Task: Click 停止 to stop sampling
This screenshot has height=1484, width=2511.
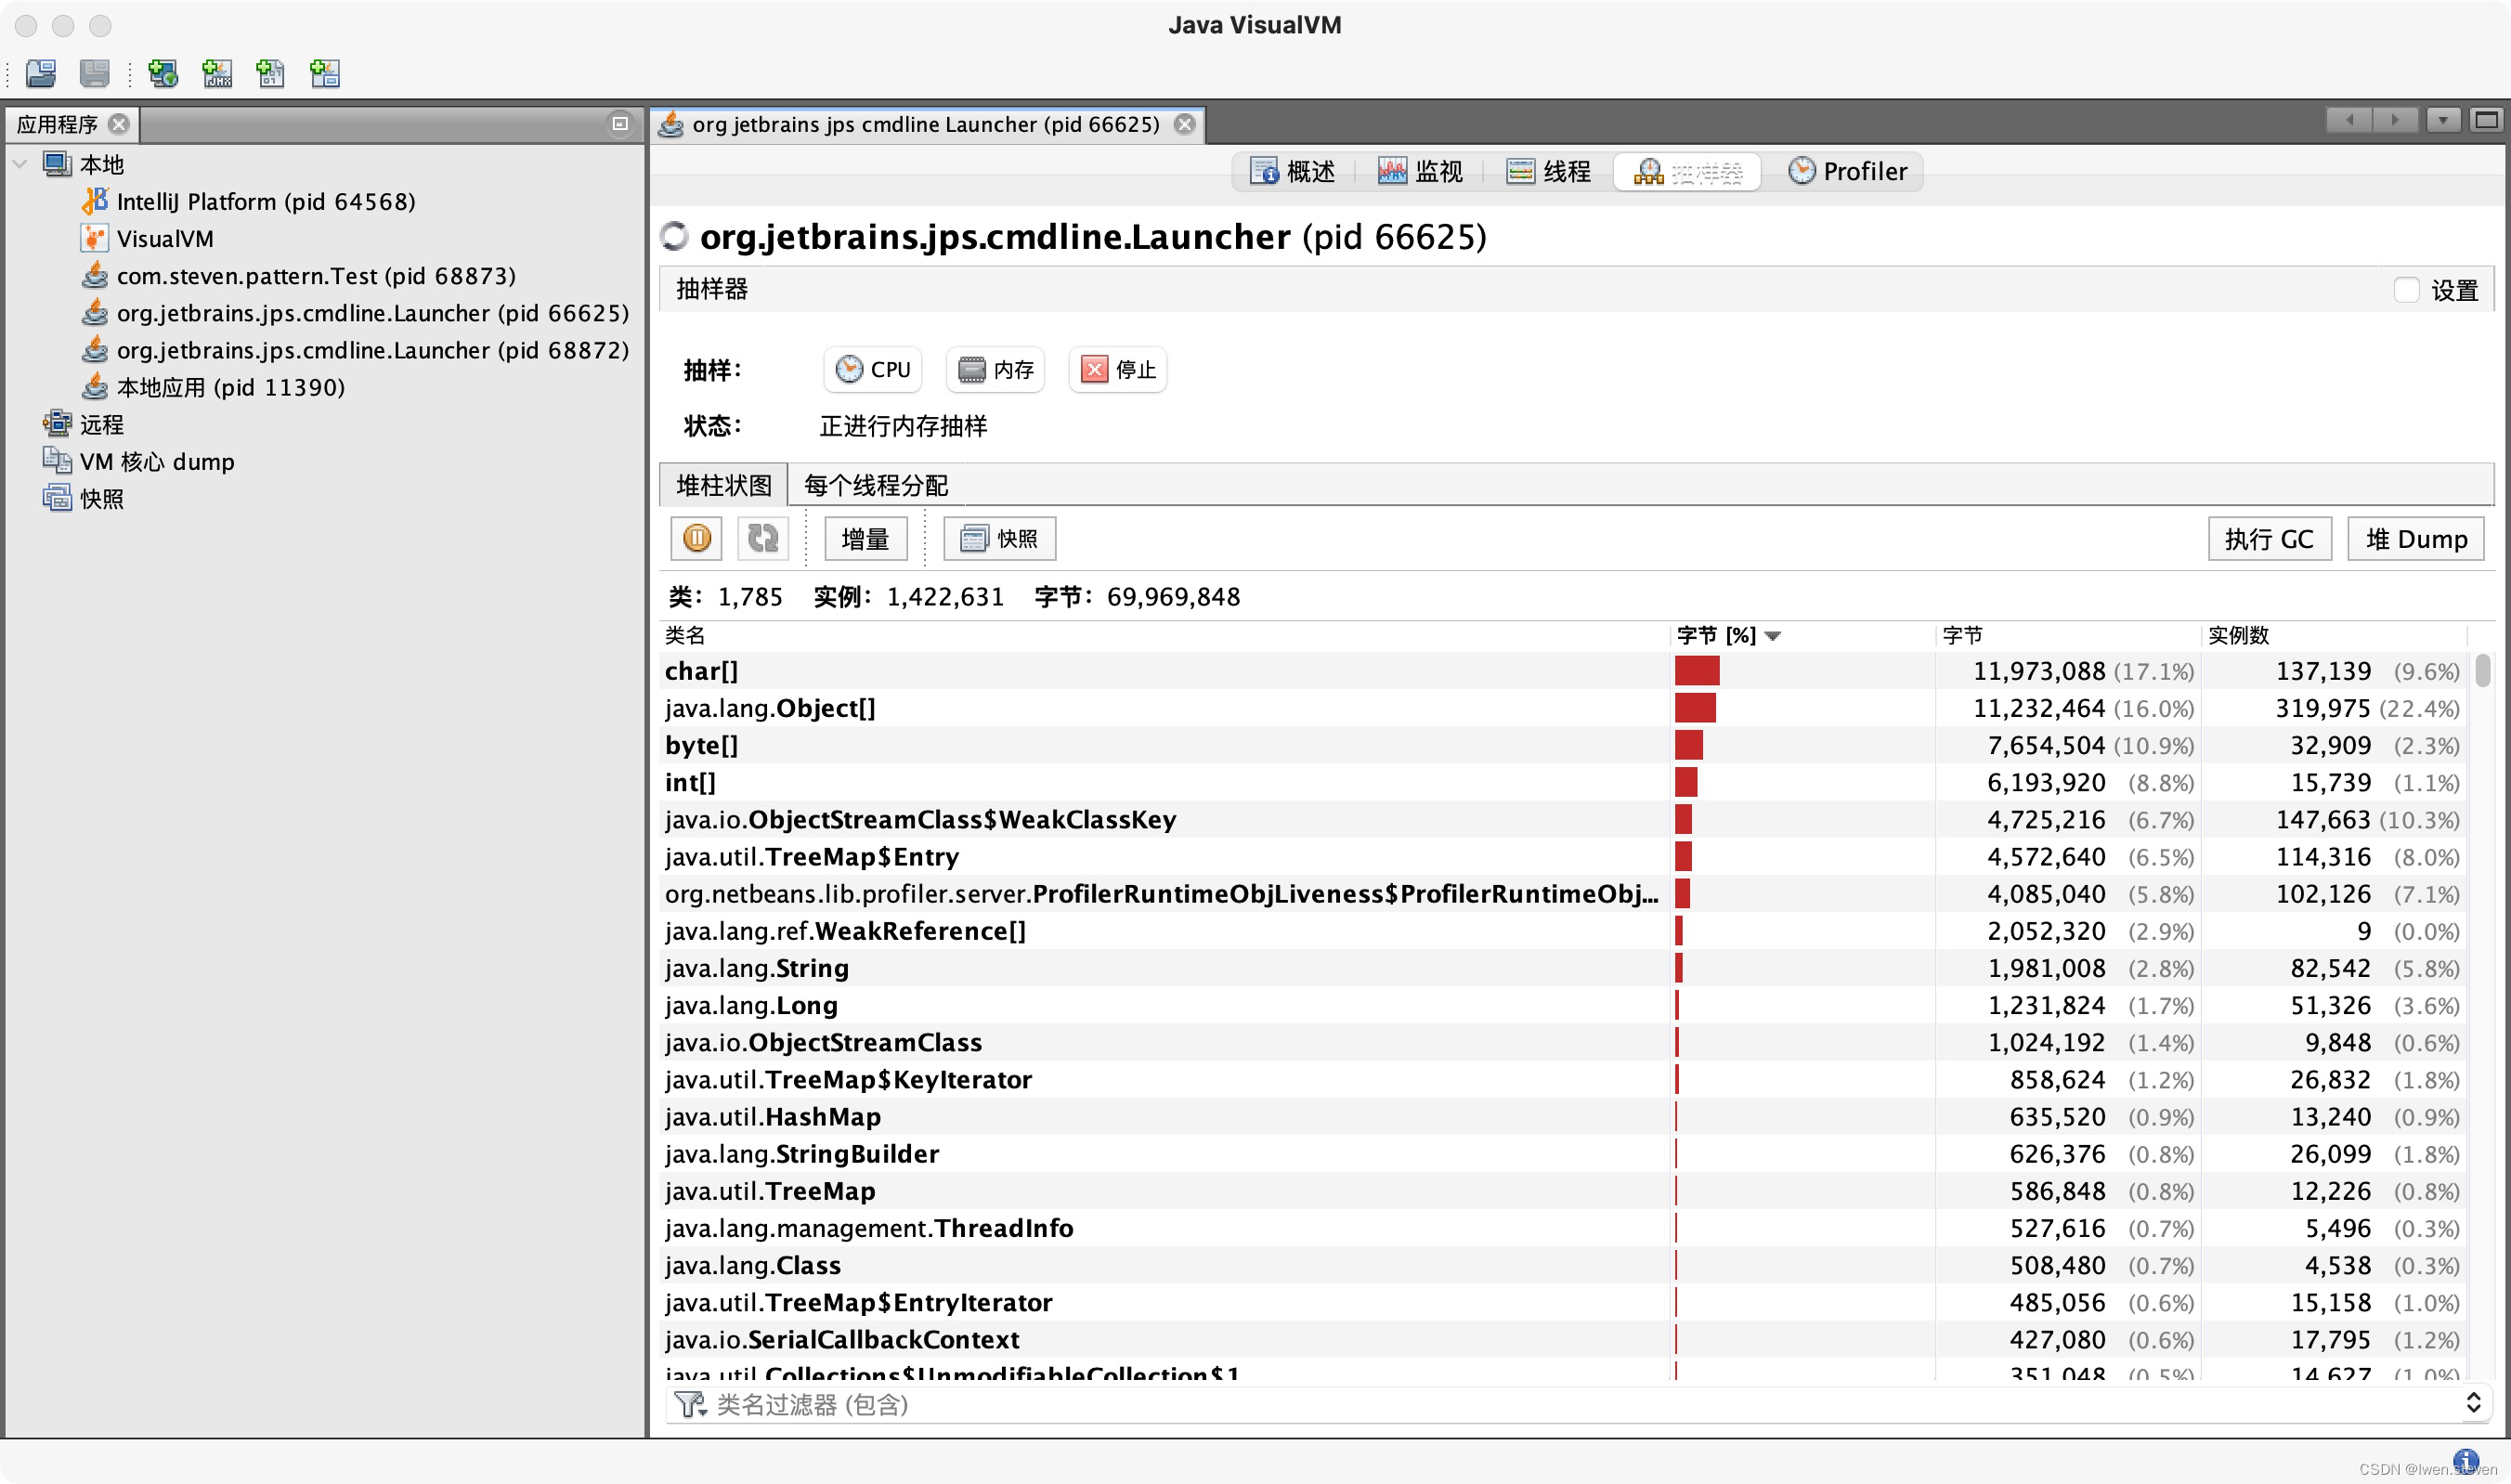Action: click(1118, 370)
